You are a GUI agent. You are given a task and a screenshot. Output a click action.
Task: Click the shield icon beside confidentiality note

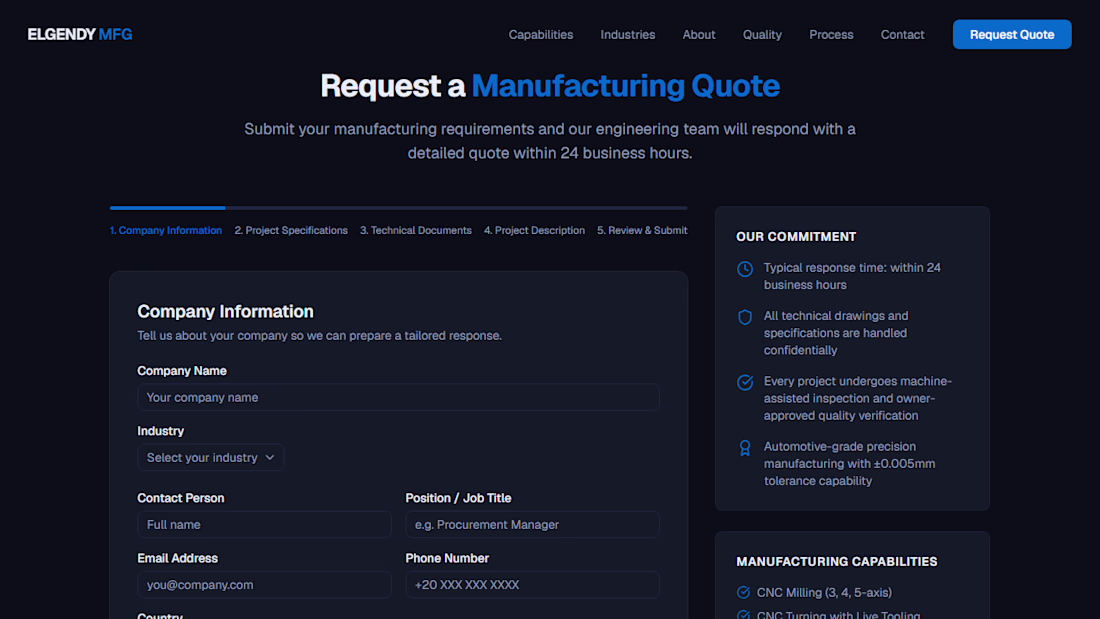pyautogui.click(x=745, y=317)
